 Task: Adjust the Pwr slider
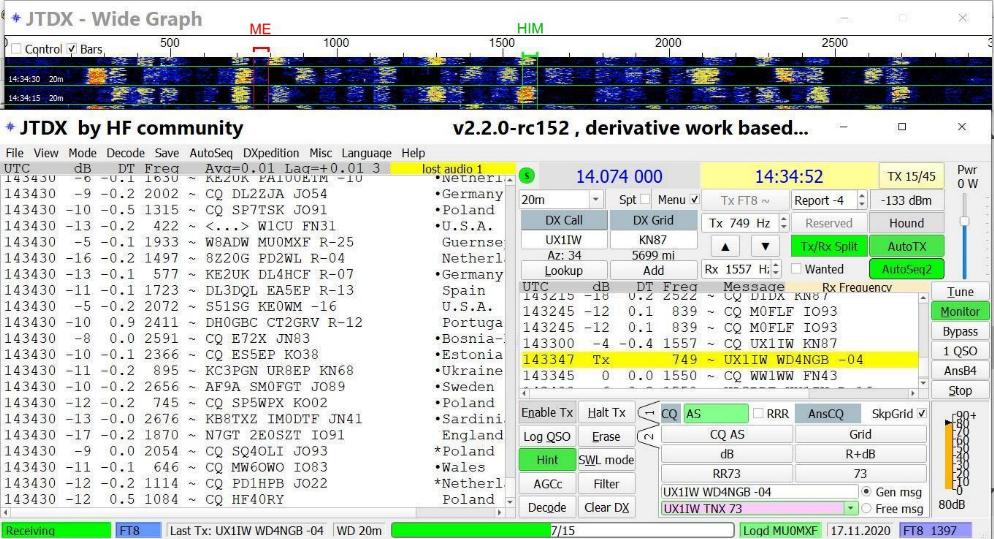964,221
